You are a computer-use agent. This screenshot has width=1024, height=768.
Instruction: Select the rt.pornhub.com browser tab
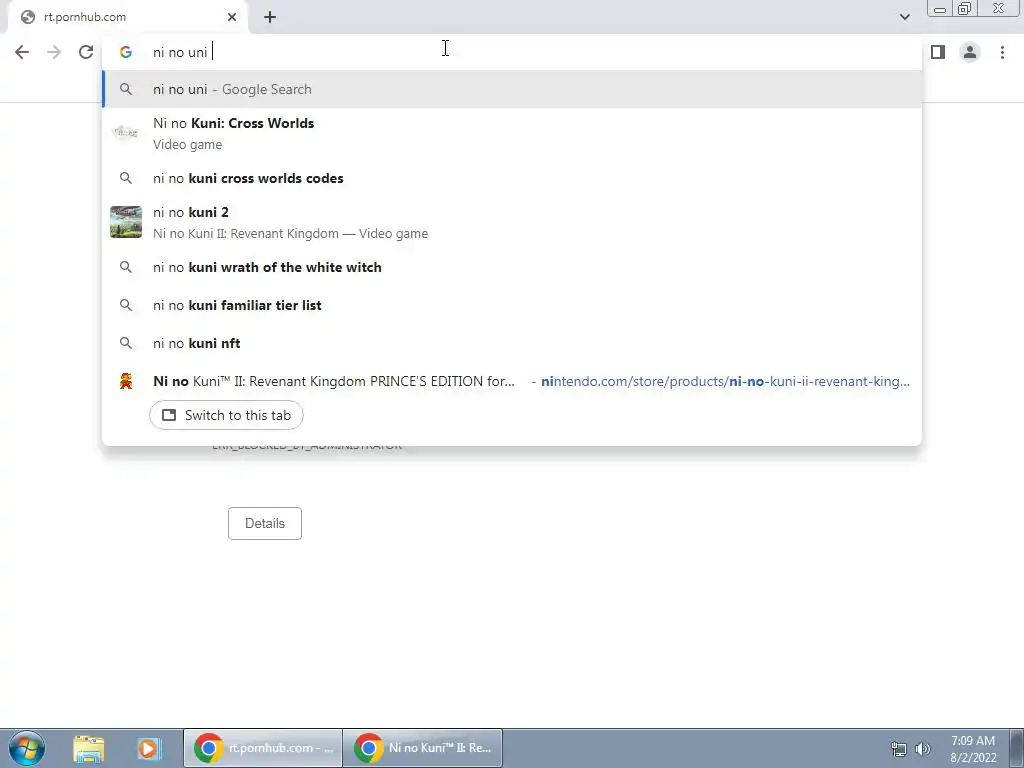[x=128, y=18]
